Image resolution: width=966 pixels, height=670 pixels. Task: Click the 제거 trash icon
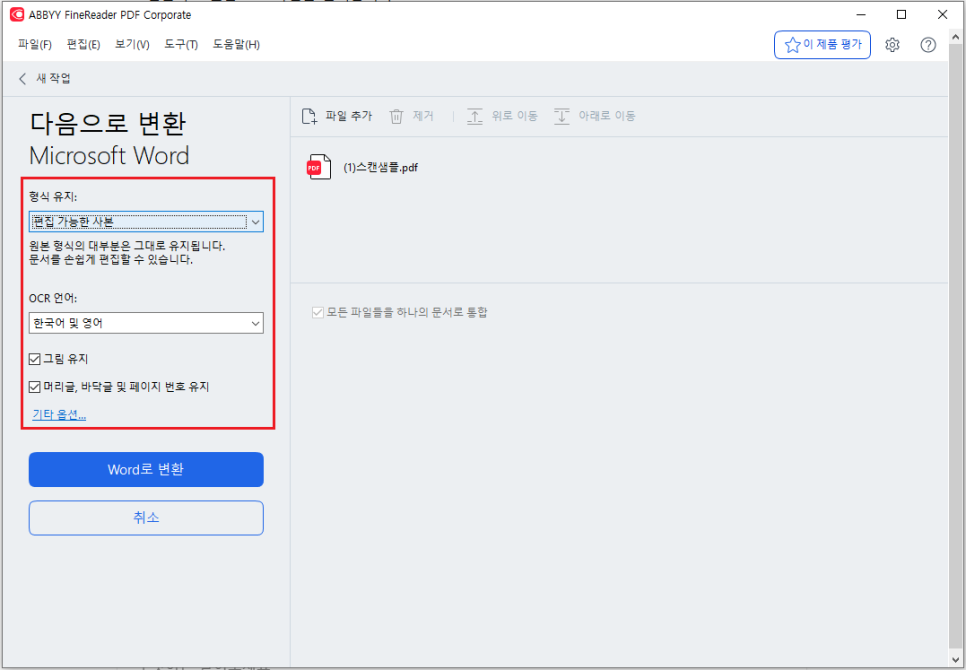coord(396,116)
